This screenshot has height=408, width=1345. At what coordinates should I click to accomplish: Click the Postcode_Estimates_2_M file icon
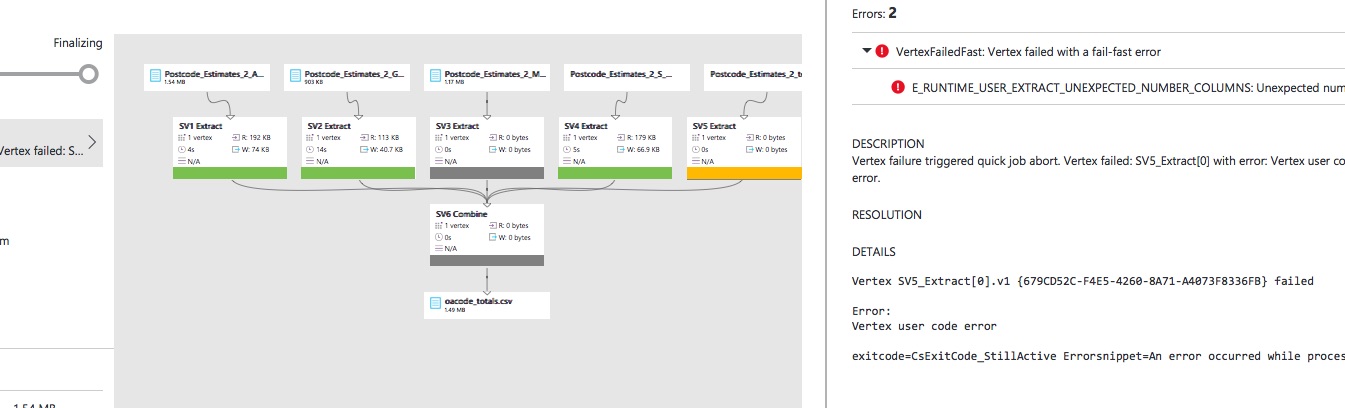pyautogui.click(x=435, y=76)
